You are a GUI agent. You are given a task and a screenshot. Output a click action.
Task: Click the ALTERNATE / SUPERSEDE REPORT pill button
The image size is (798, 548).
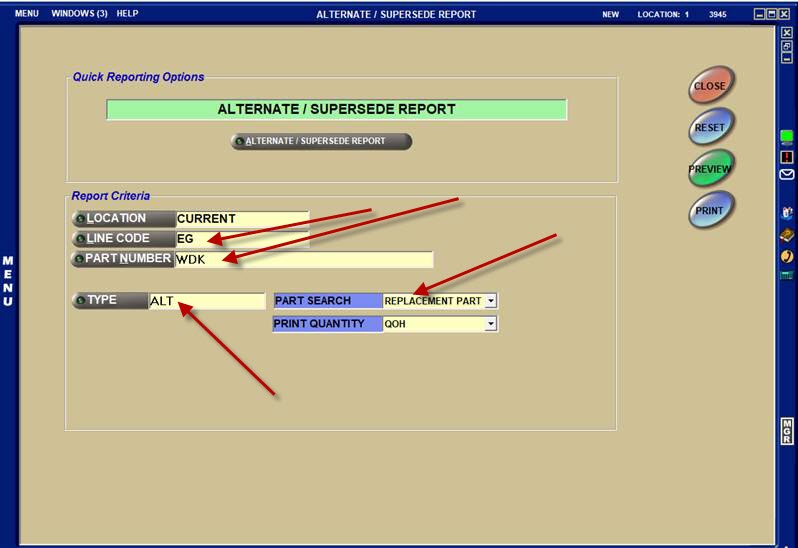(x=321, y=141)
